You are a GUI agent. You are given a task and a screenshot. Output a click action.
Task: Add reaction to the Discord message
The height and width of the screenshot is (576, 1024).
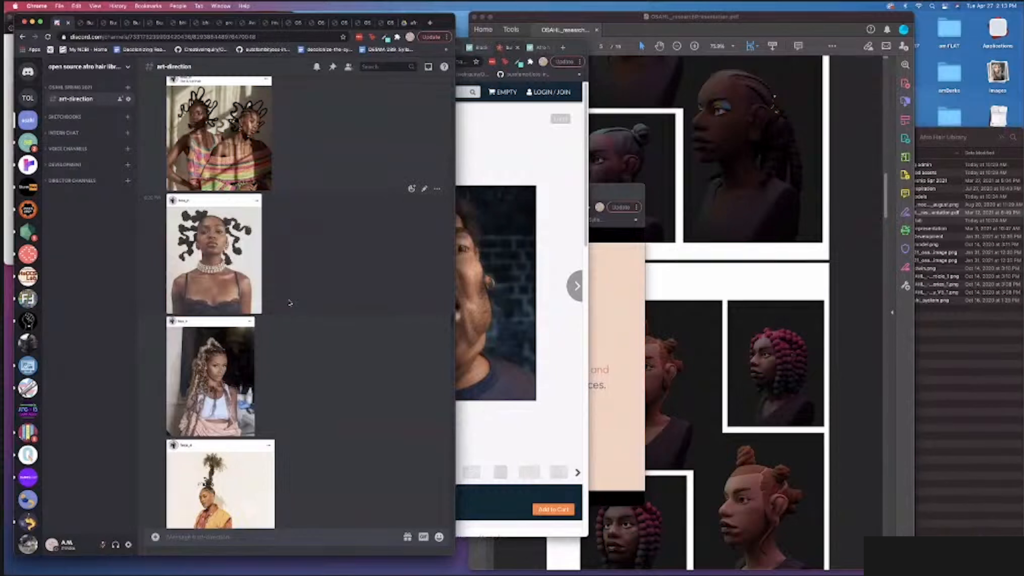tap(411, 189)
